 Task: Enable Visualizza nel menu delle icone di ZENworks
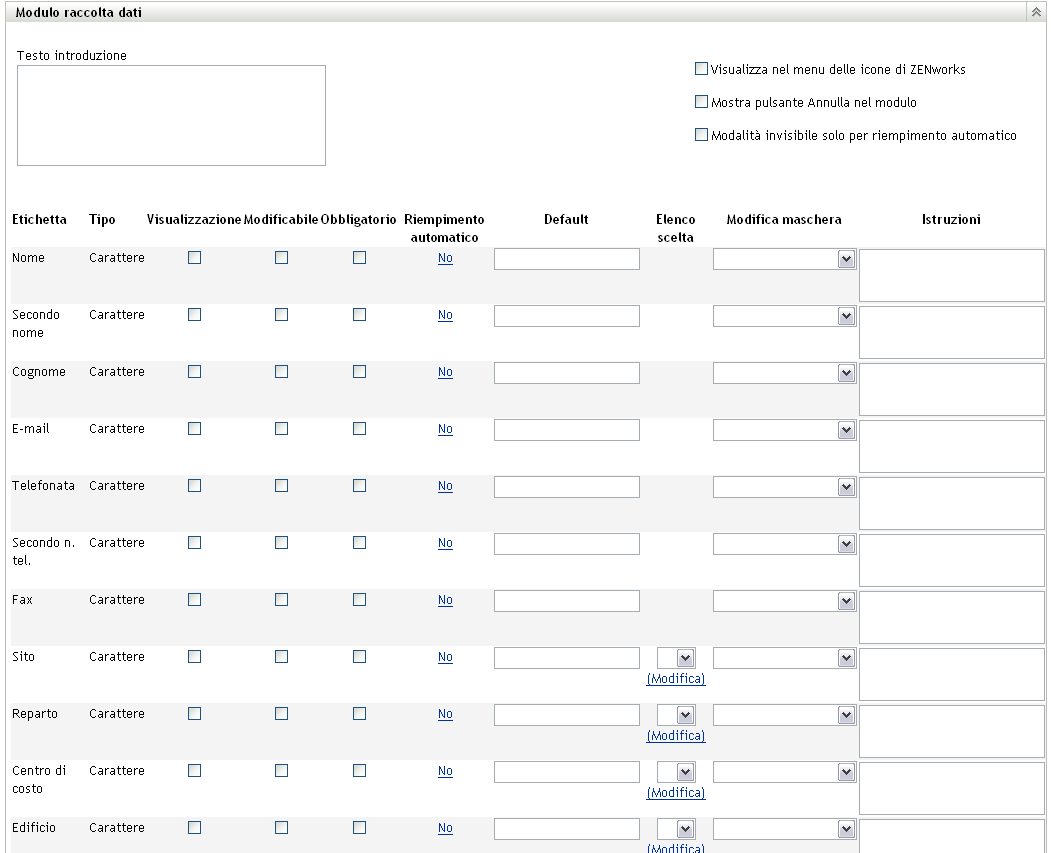pyautogui.click(x=701, y=70)
